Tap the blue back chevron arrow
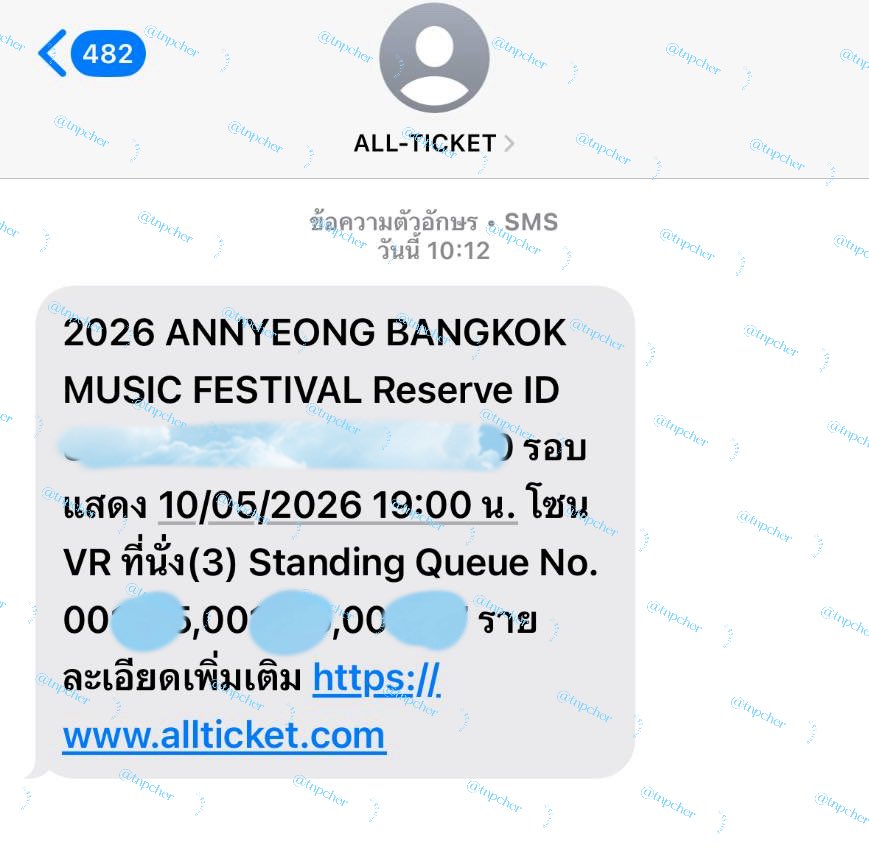Screen dimensions: 869x852 53,53
